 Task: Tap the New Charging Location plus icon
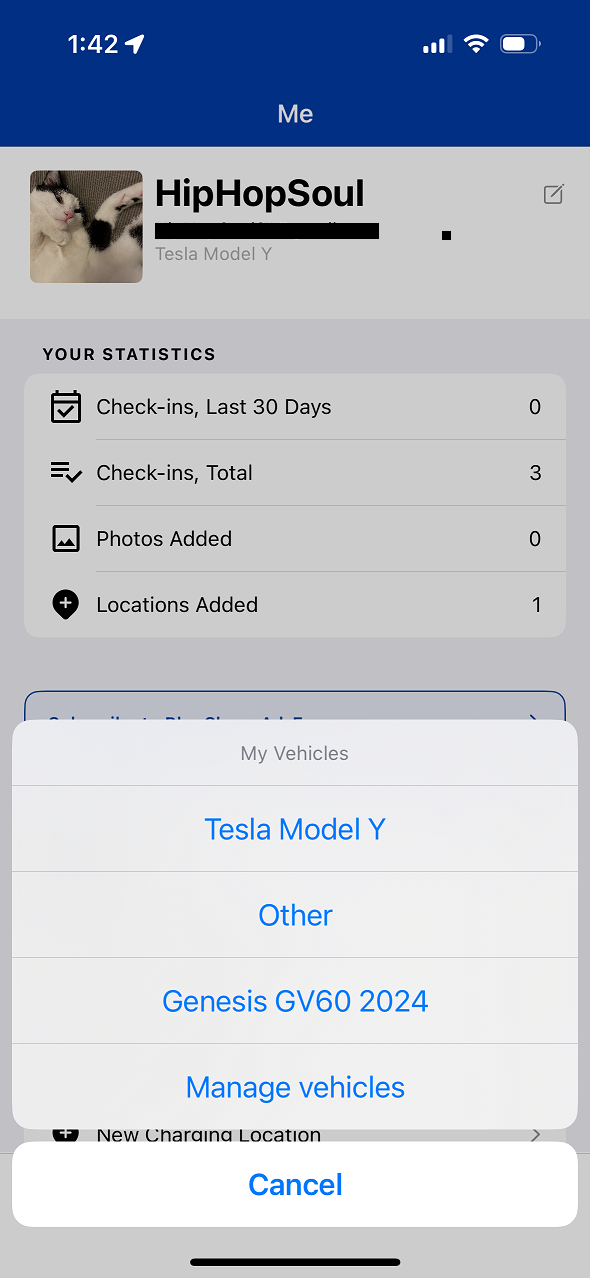[x=66, y=1135]
